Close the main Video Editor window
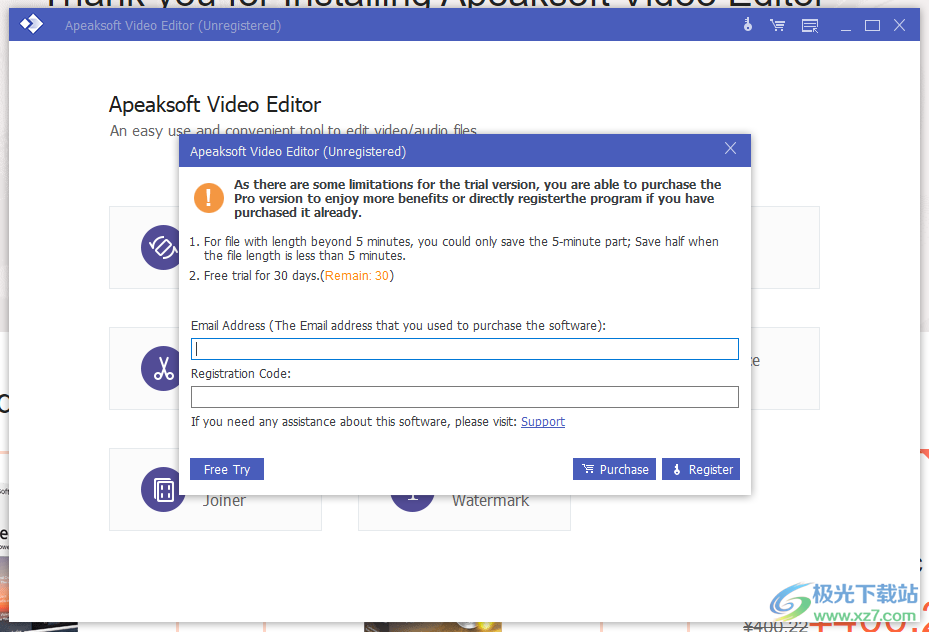Screen dimensions: 929x632 click(x=899, y=25)
